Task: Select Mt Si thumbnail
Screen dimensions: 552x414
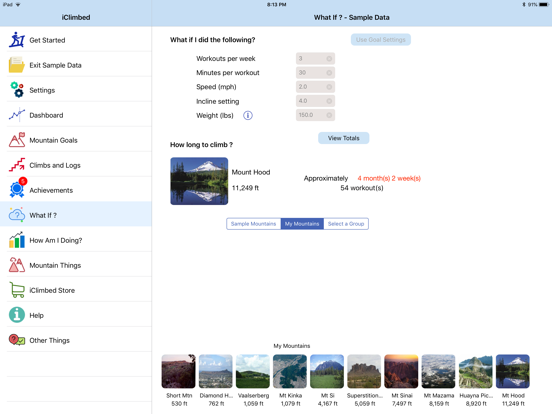Action: (x=327, y=371)
